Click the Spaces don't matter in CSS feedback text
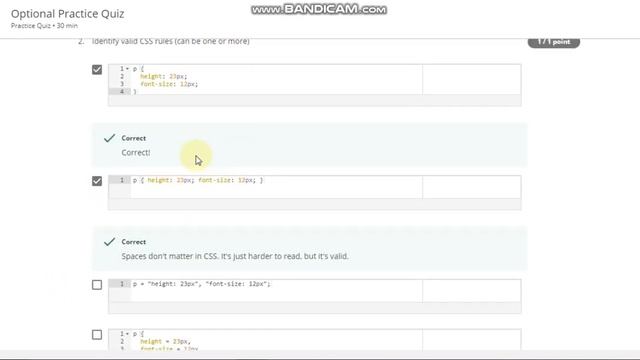 click(x=235, y=256)
